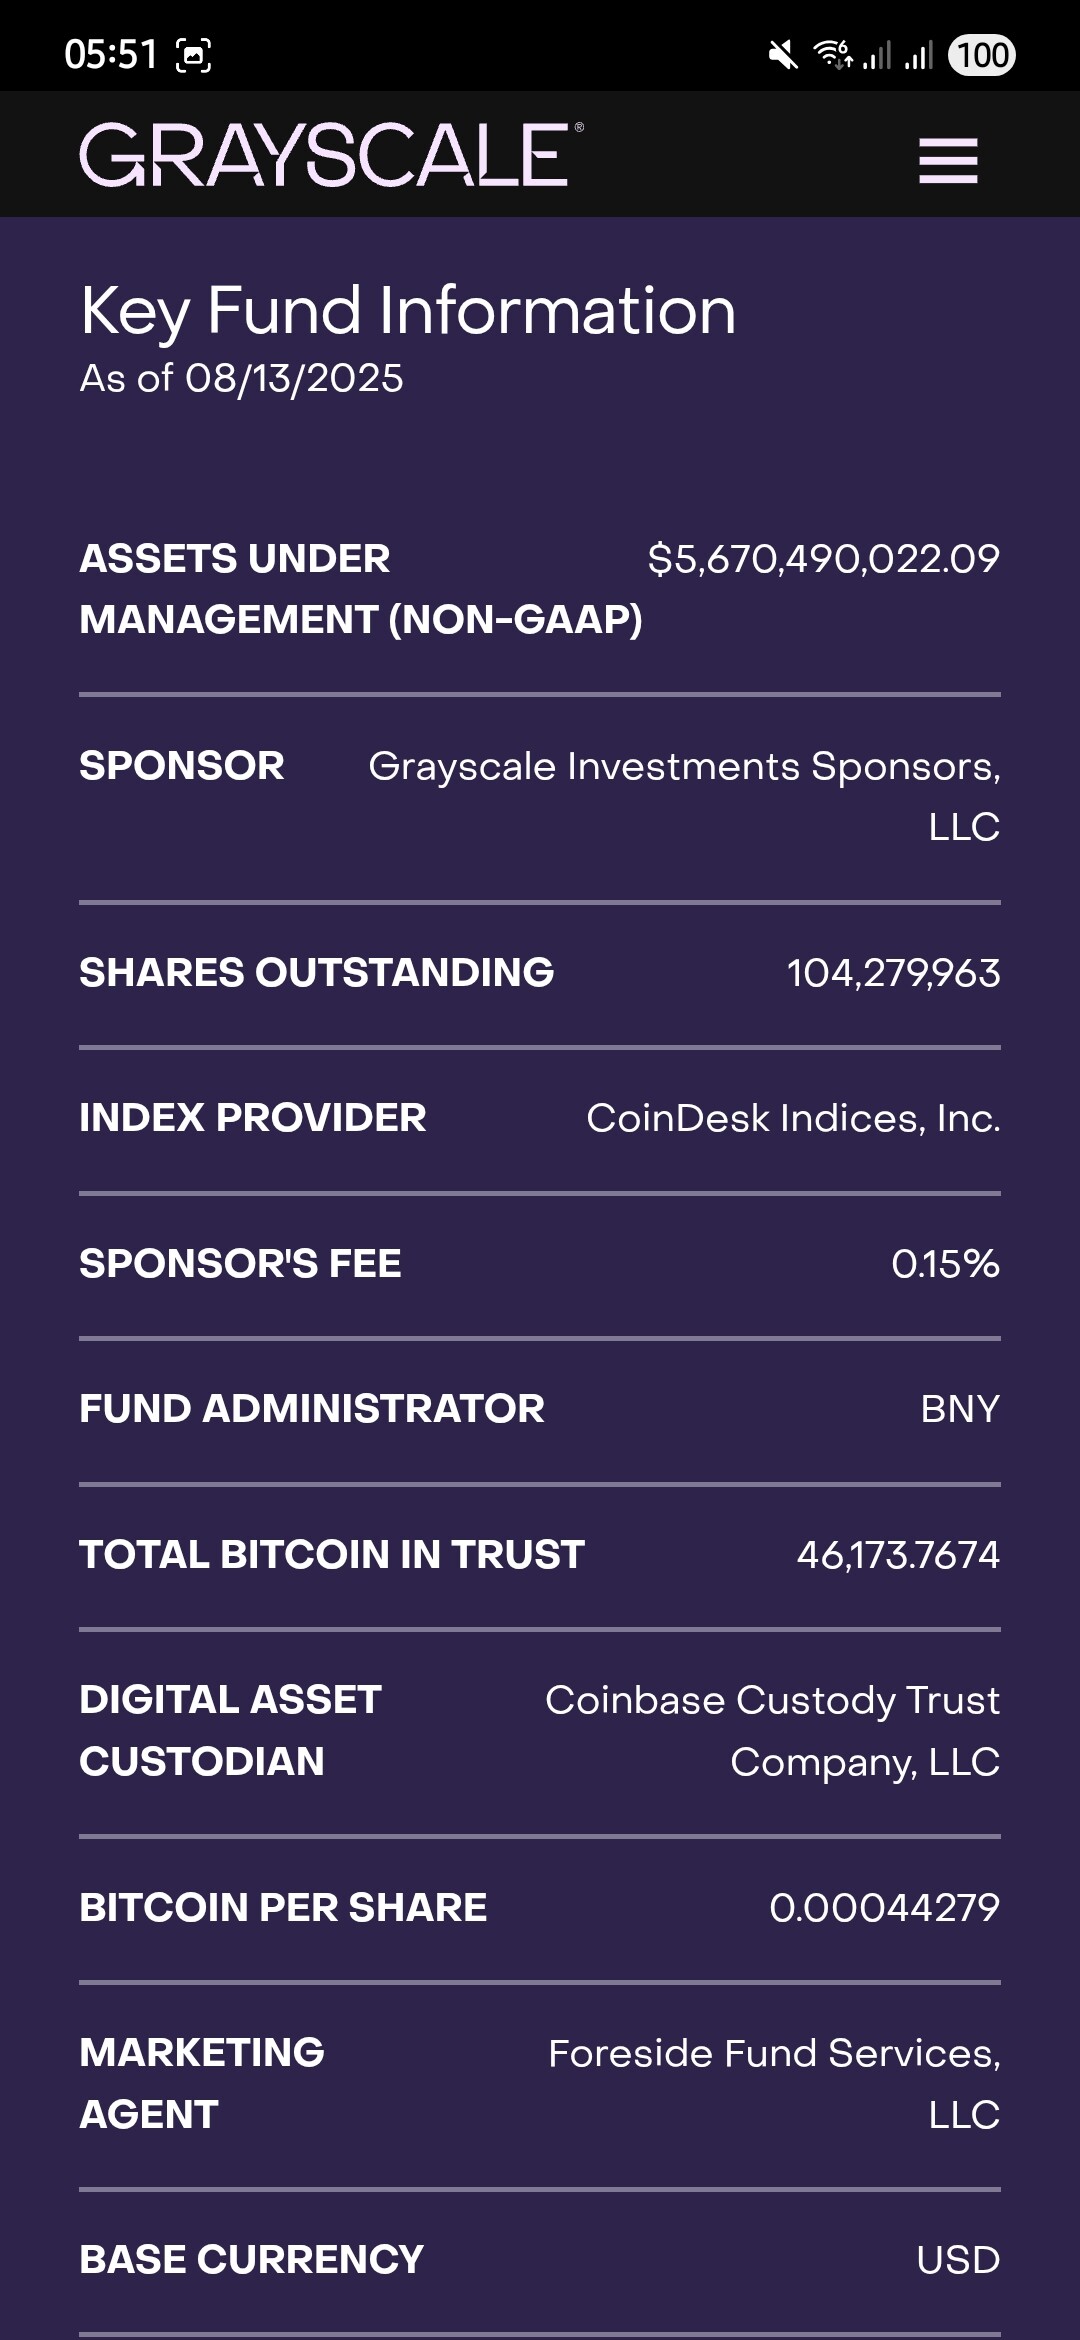Tap the battery level indicator
The height and width of the screenshot is (2340, 1080).
coord(982,55)
